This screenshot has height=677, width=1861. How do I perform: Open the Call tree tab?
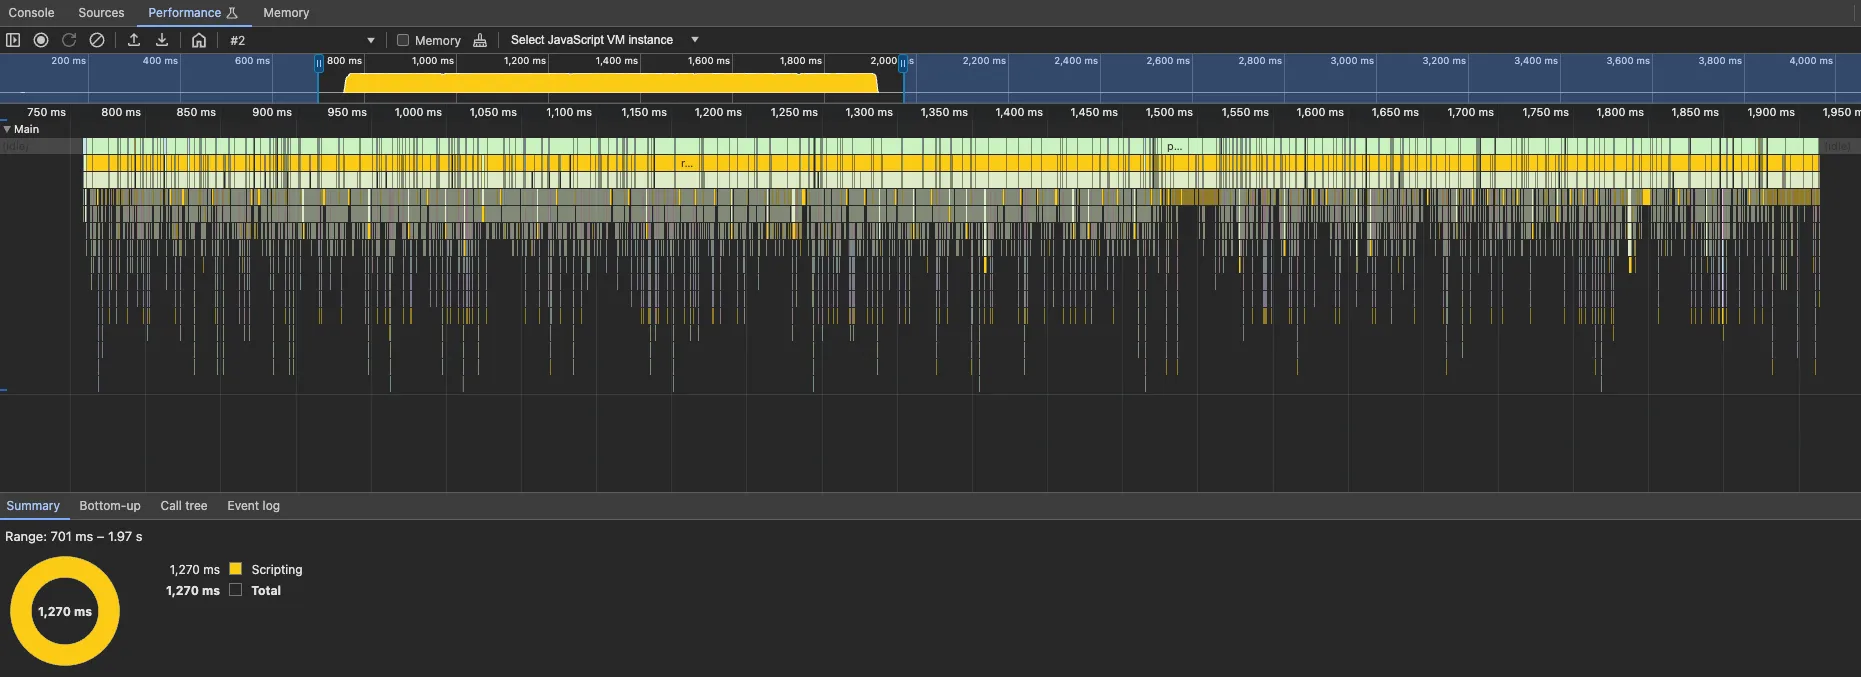(x=184, y=506)
